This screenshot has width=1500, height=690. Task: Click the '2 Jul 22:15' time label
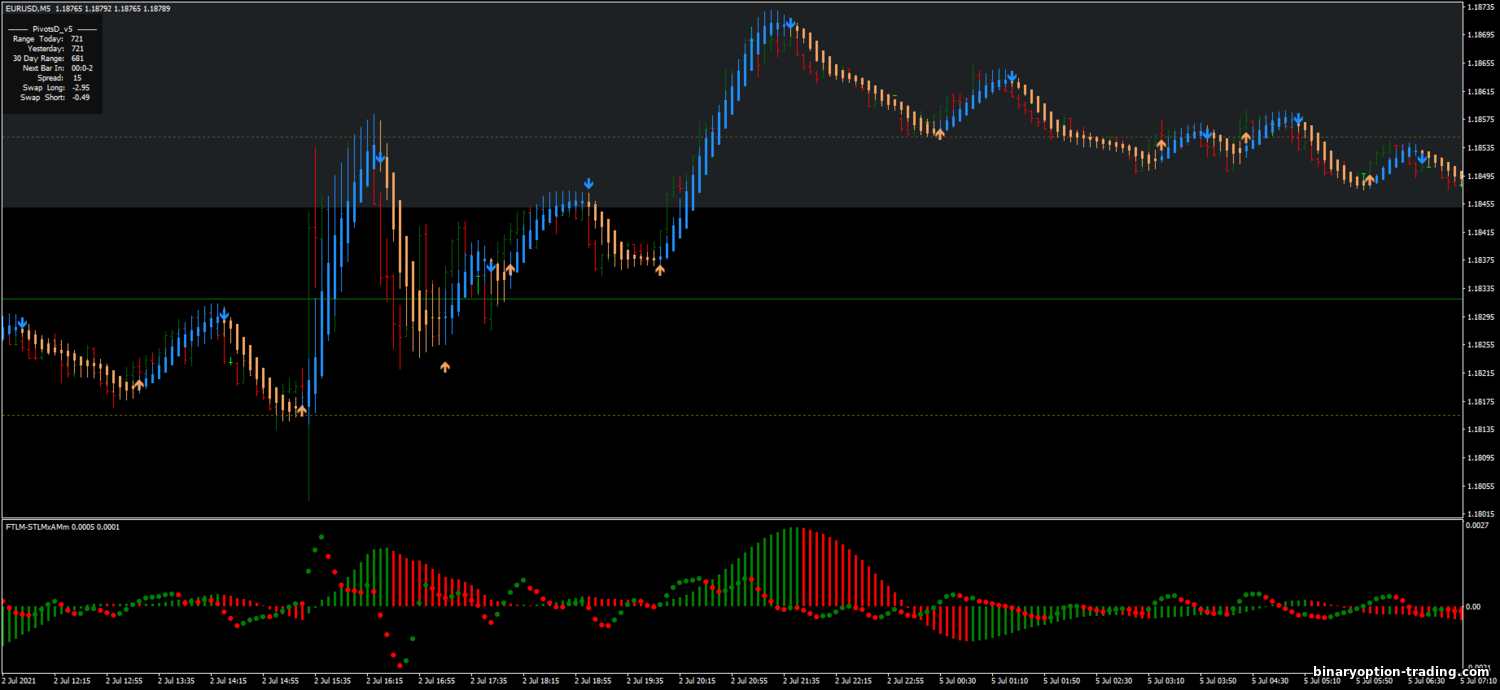pos(853,681)
